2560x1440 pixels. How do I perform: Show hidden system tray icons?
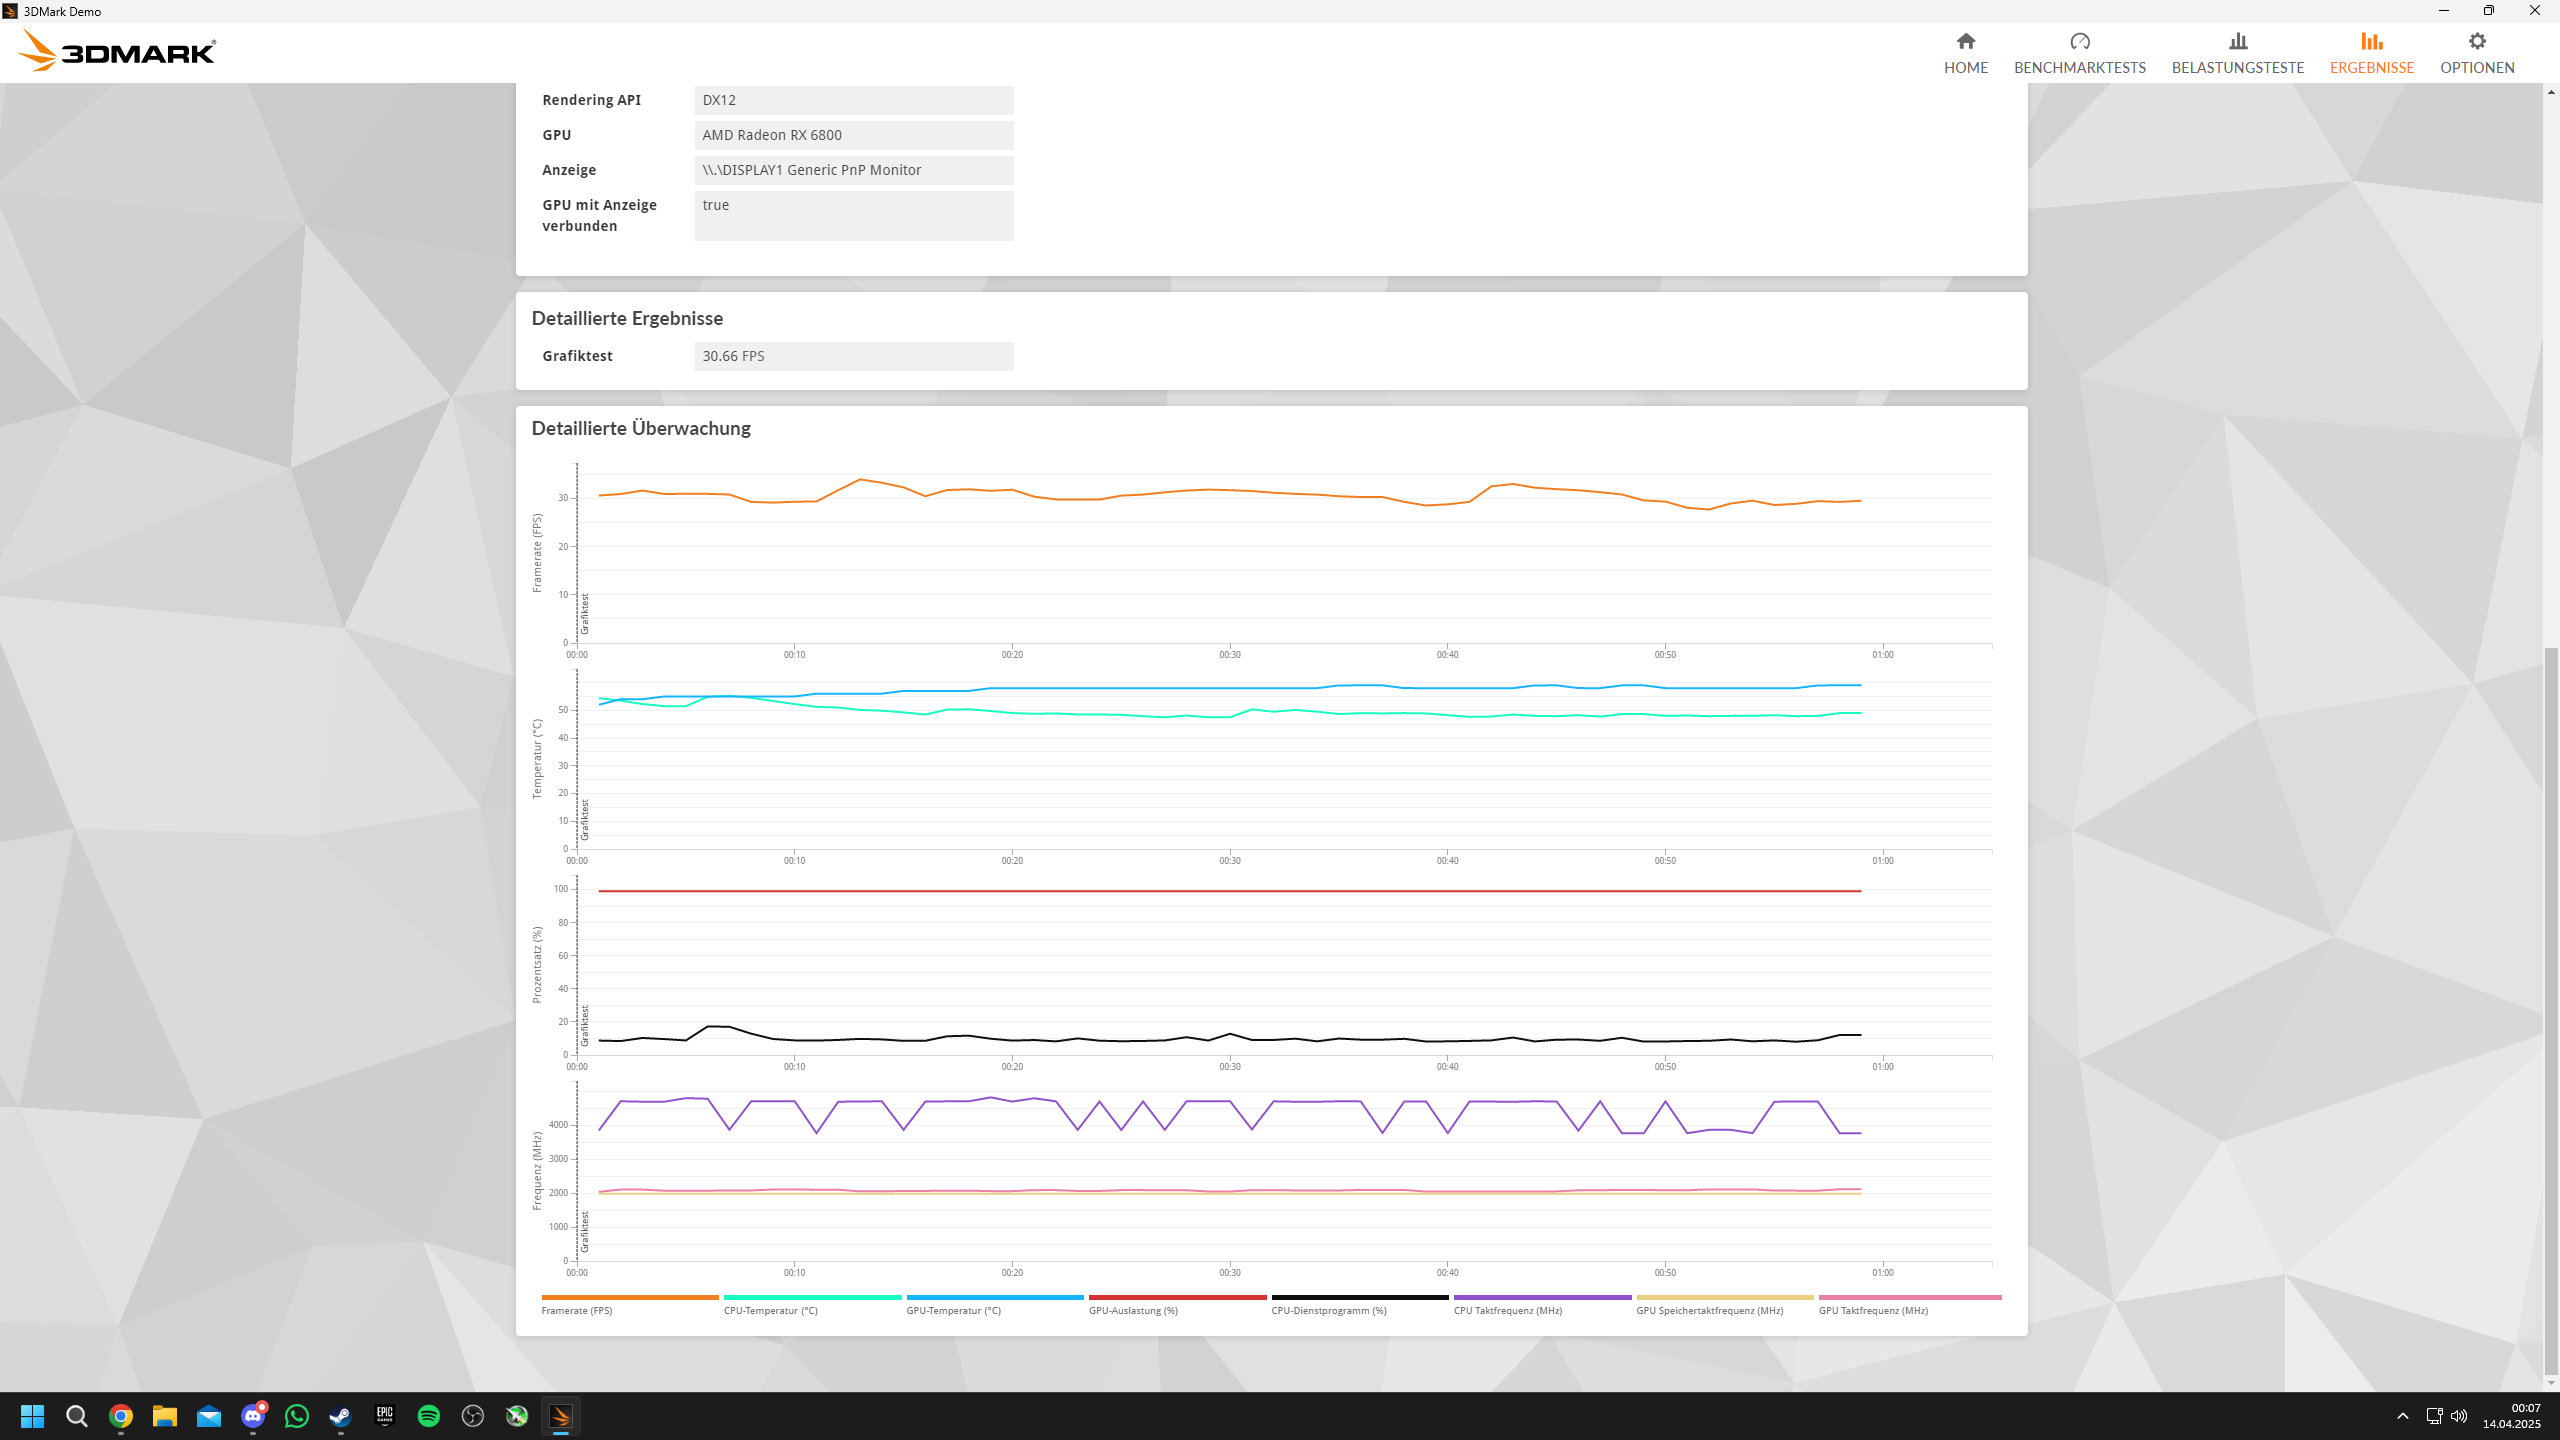(2402, 1416)
